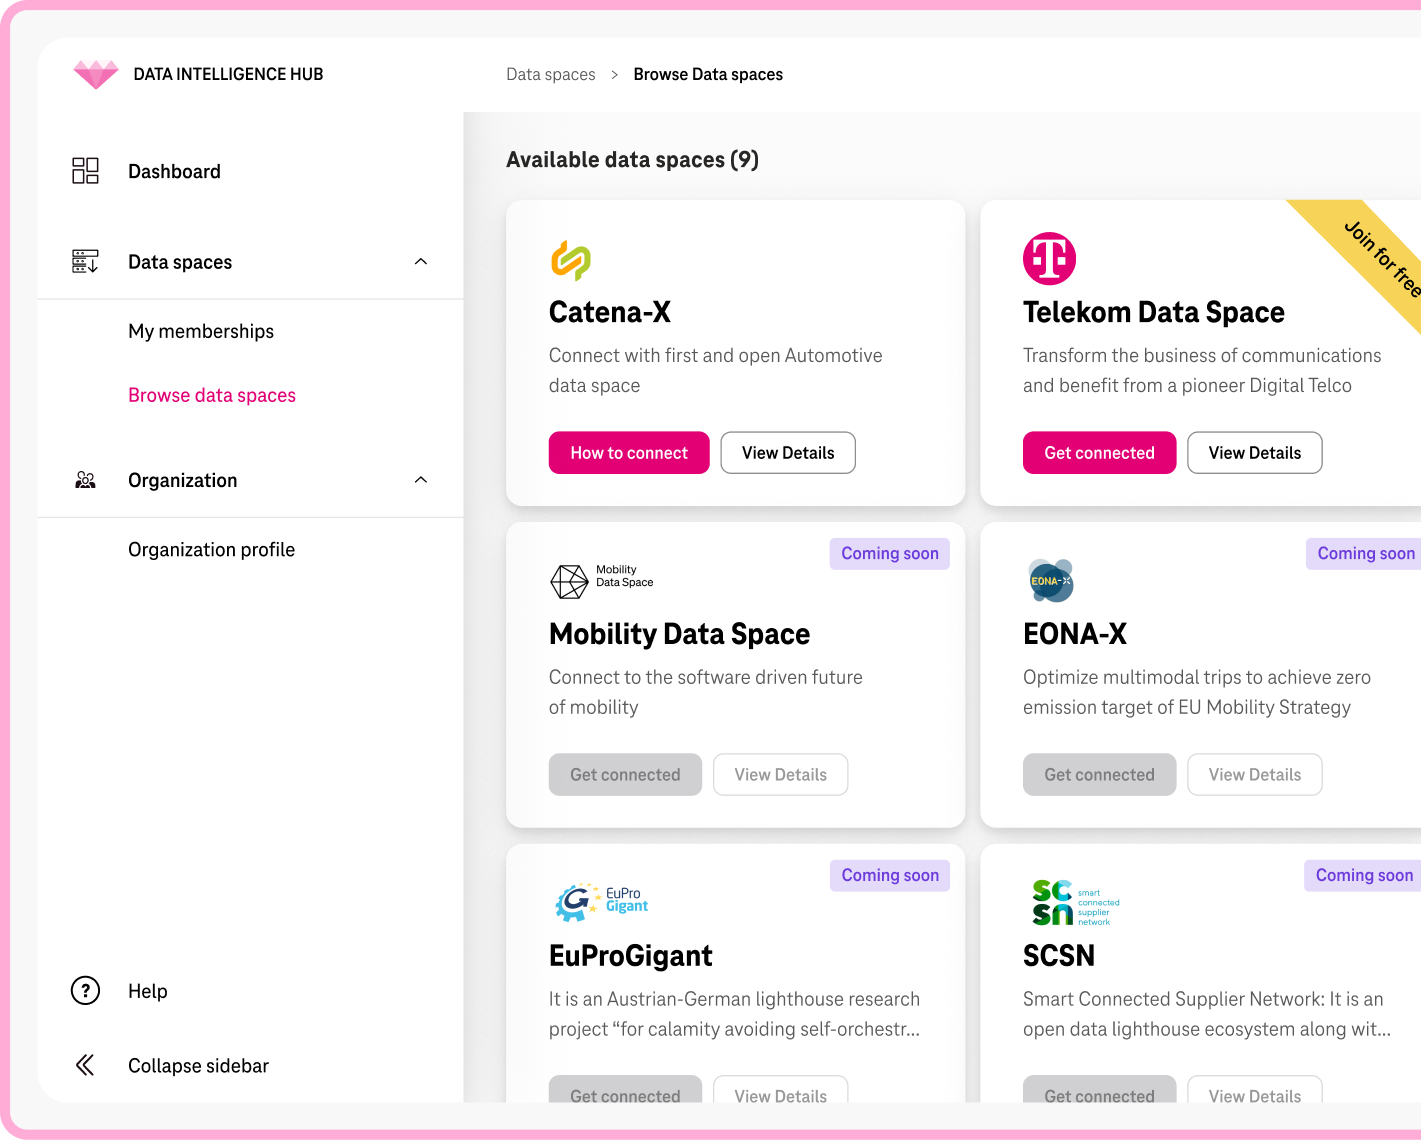This screenshot has height=1140, width=1421.
Task: Click the Telekom Data Space title
Action: coord(1154,313)
